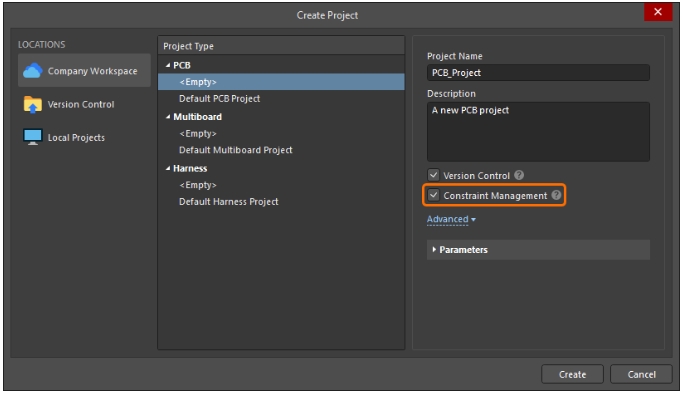Collapse the Harness tree group arrow
The image size is (682, 395).
click(168, 168)
